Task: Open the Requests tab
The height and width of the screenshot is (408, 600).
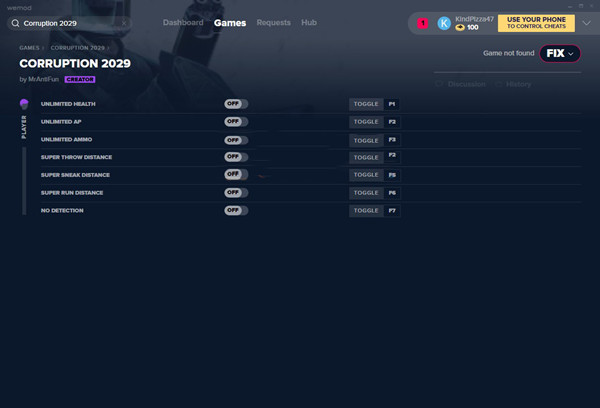Action: [274, 22]
